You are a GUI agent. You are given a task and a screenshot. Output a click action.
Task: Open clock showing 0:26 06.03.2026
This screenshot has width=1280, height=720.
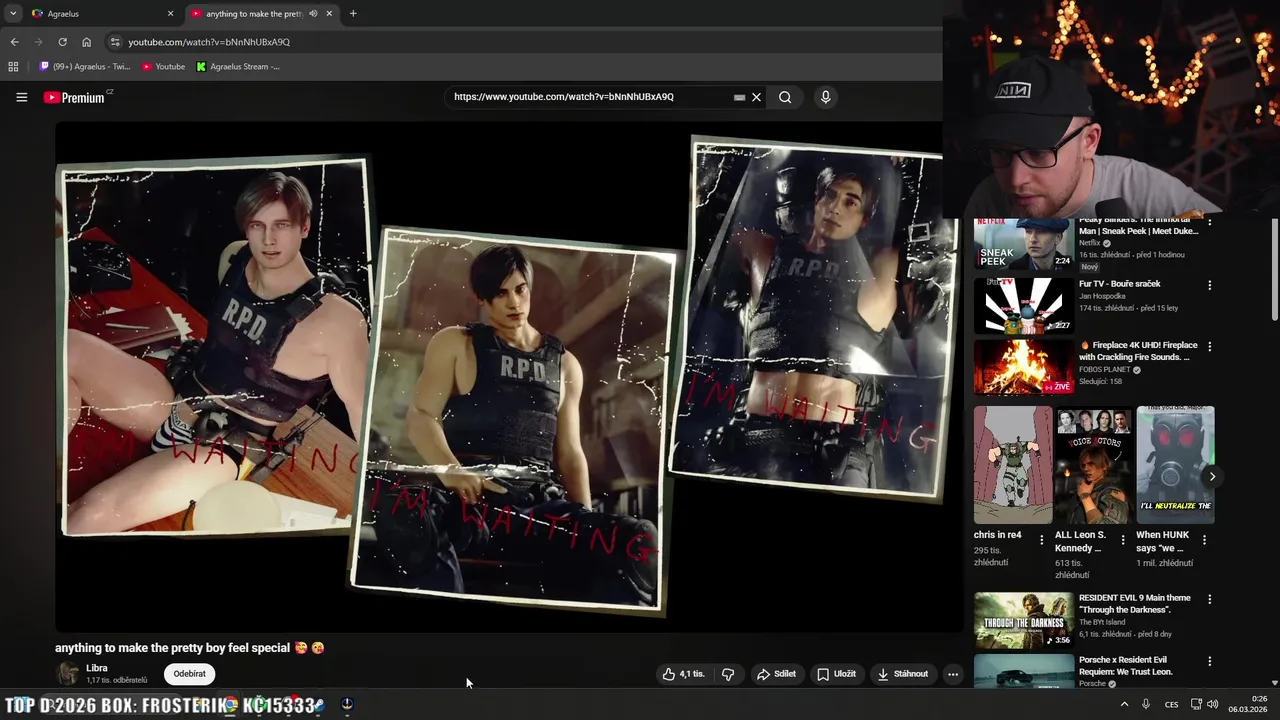point(1248,704)
